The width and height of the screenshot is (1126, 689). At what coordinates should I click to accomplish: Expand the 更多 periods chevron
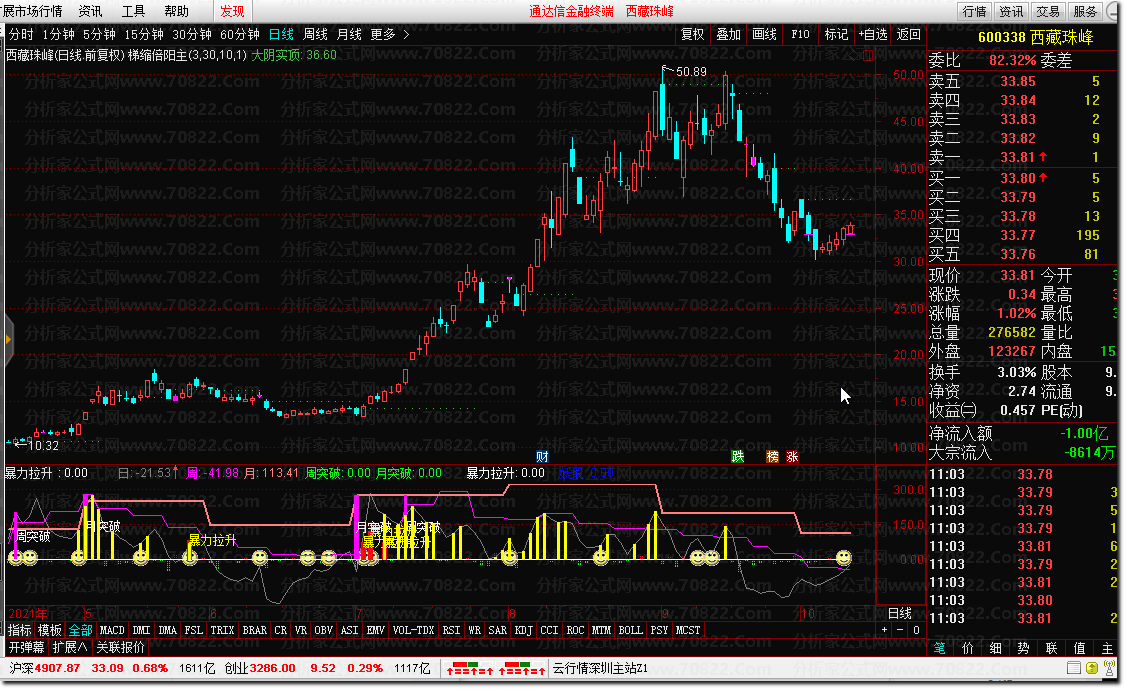[406, 34]
